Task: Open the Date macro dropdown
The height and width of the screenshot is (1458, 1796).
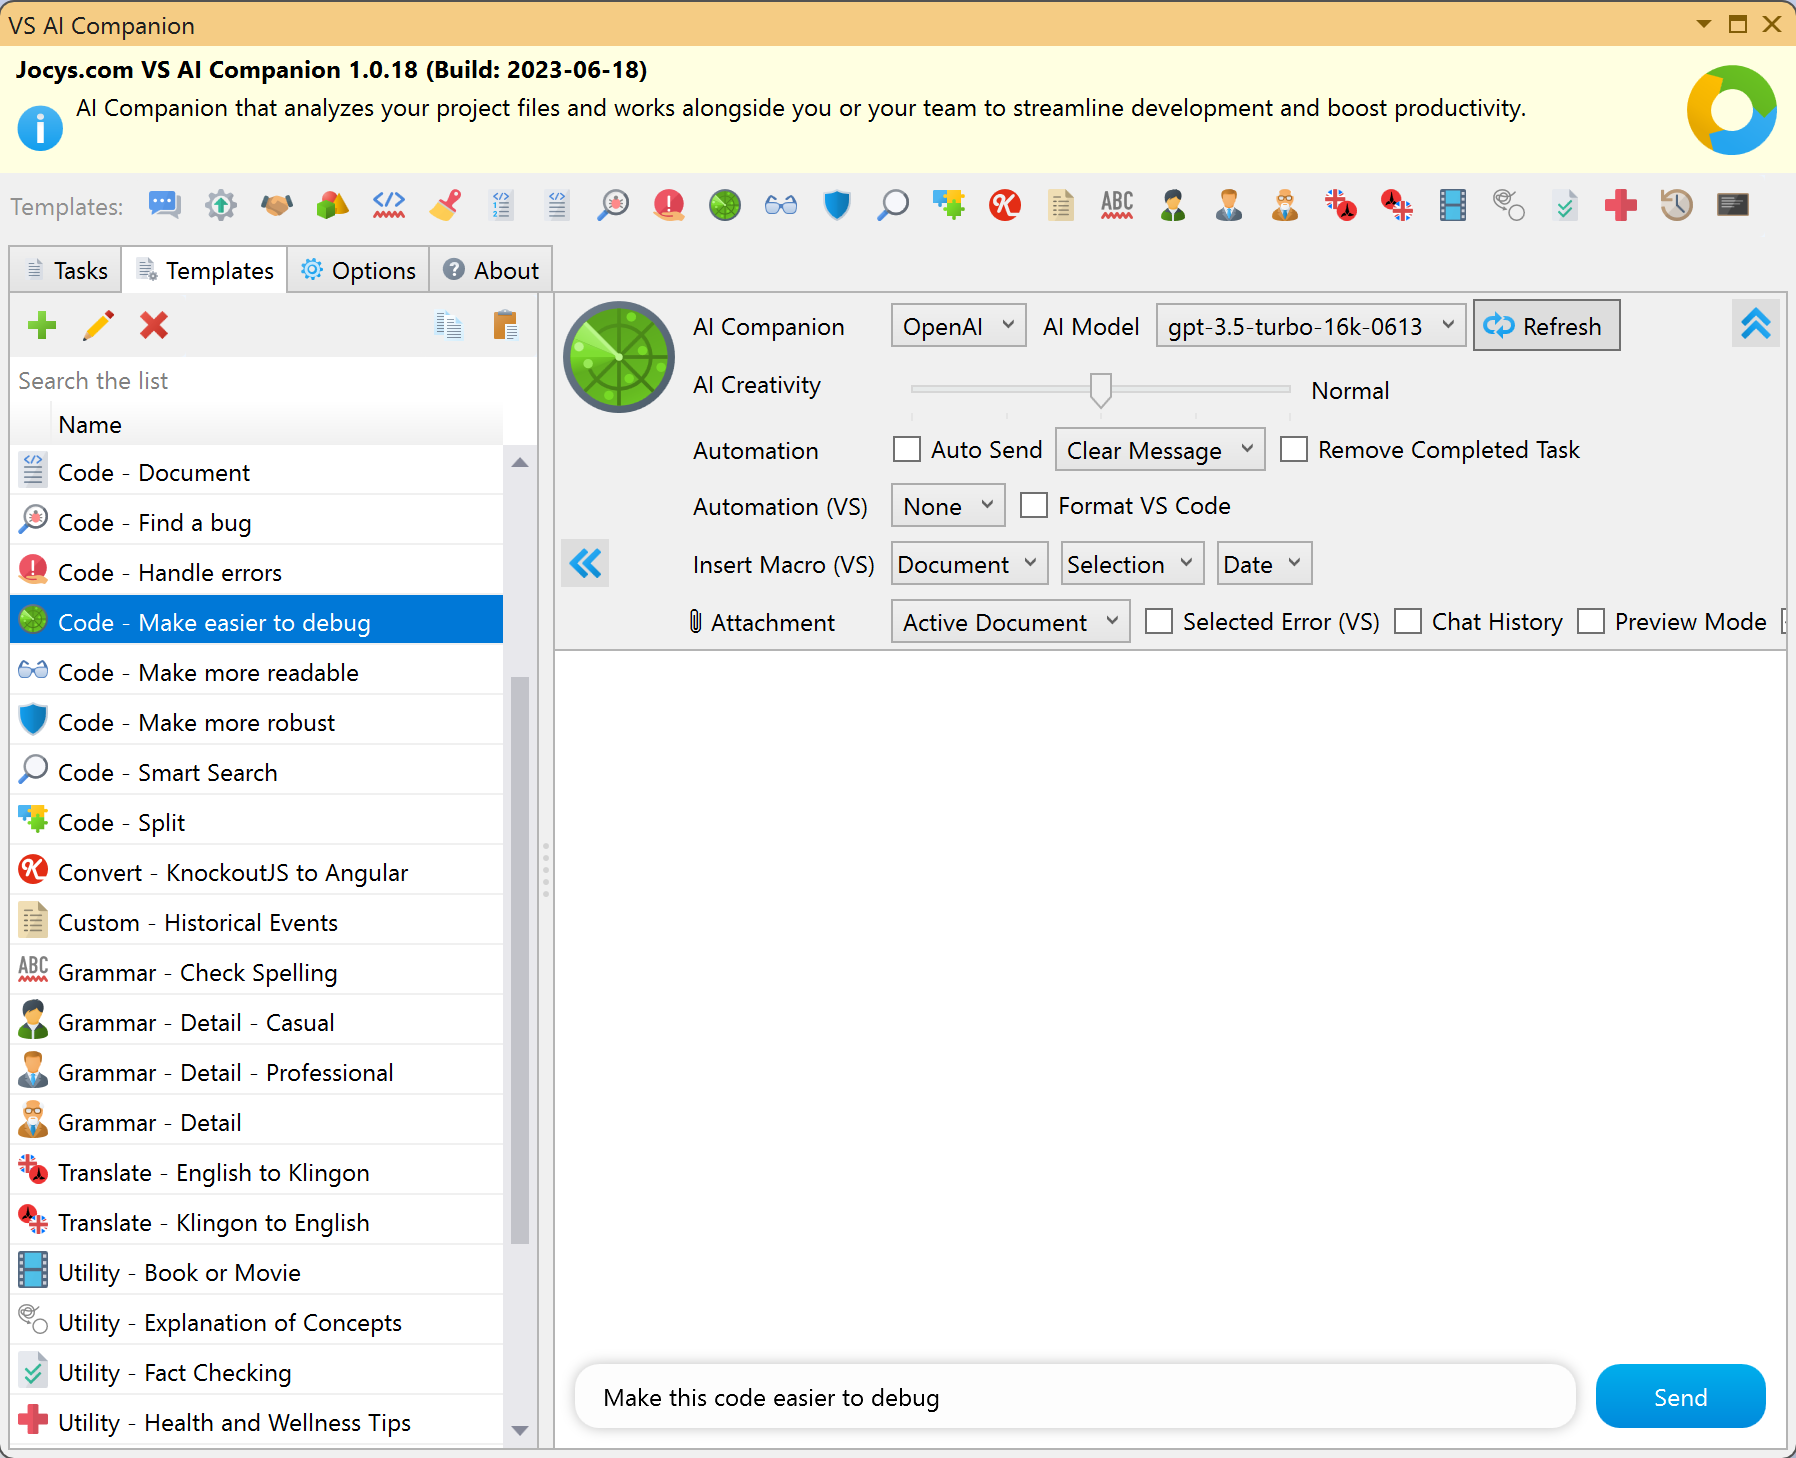Action: point(1263,563)
